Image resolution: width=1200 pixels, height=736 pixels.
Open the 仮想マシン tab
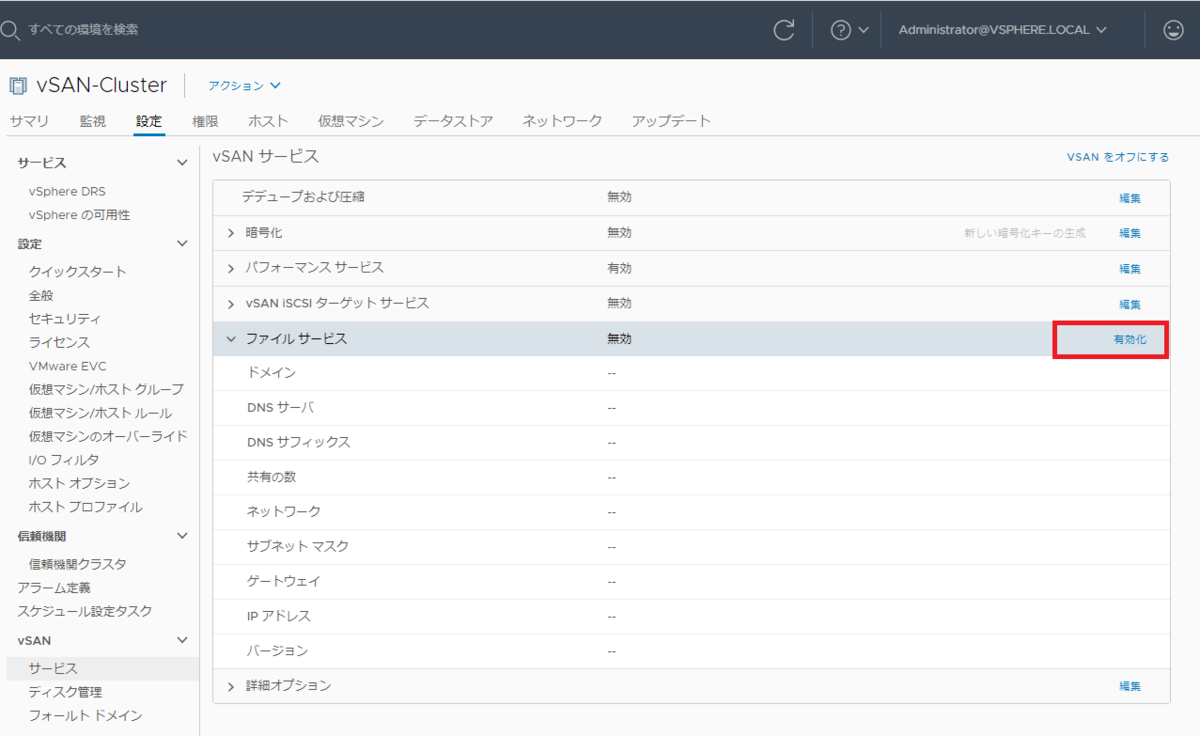point(351,121)
